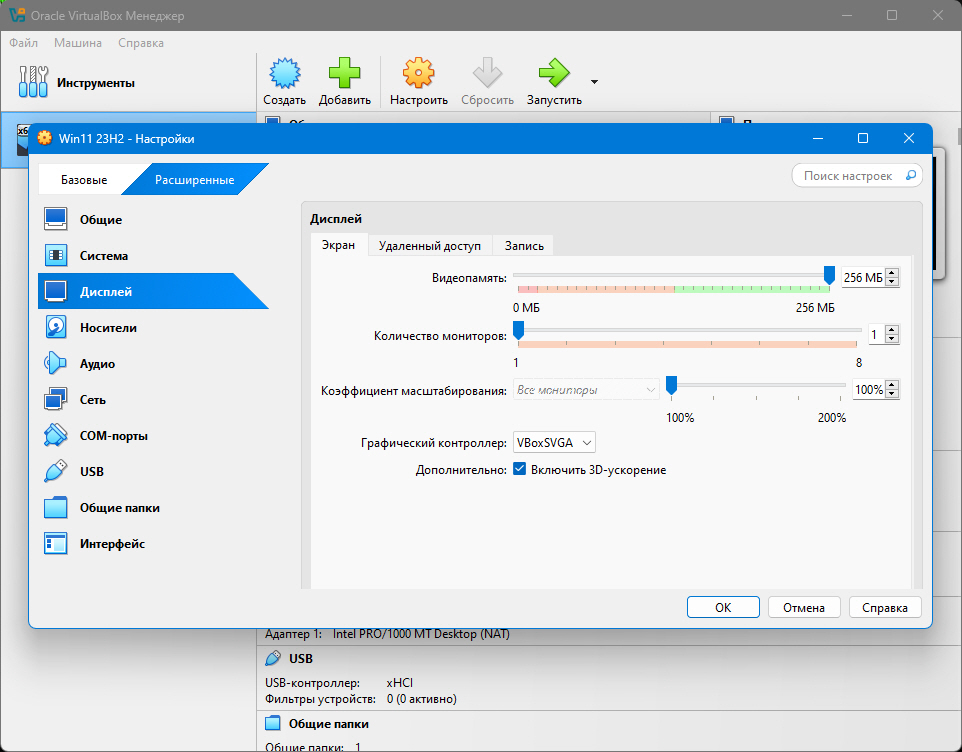Click the USB section icon in the manager details
The image size is (962, 752).
(x=272, y=658)
